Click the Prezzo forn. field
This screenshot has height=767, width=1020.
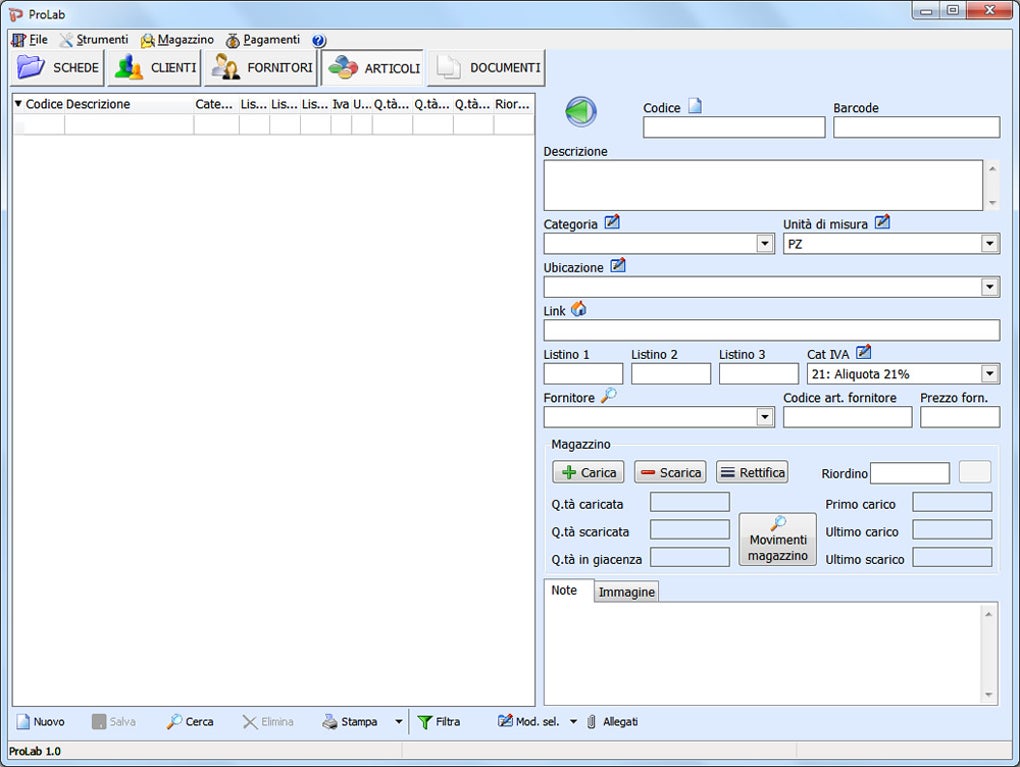pos(960,417)
